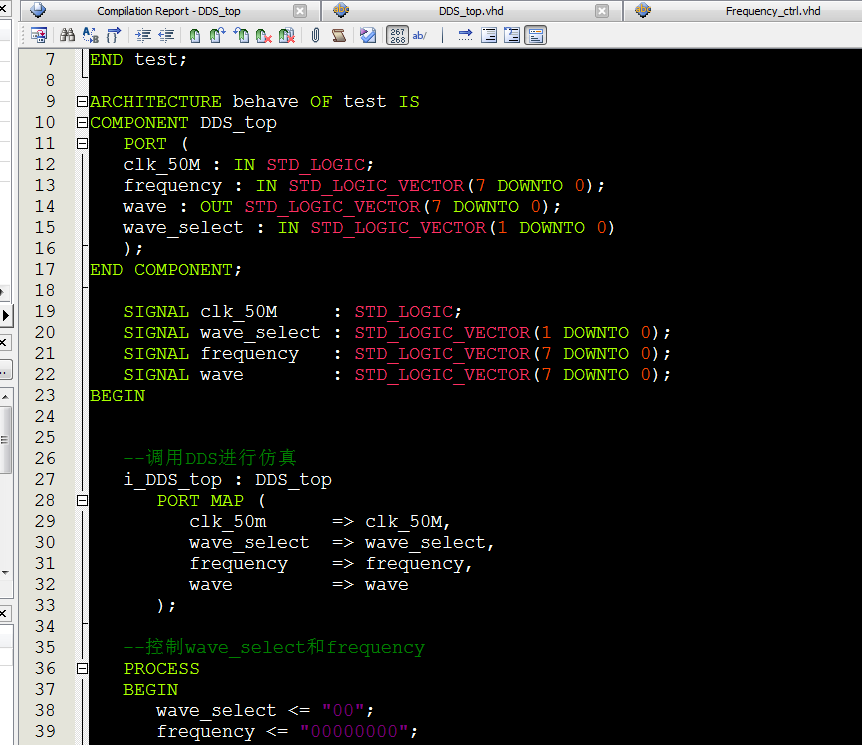862x745 pixels.
Task: Toggle the rightmost highlighted toolbar button
Action: 536,36
